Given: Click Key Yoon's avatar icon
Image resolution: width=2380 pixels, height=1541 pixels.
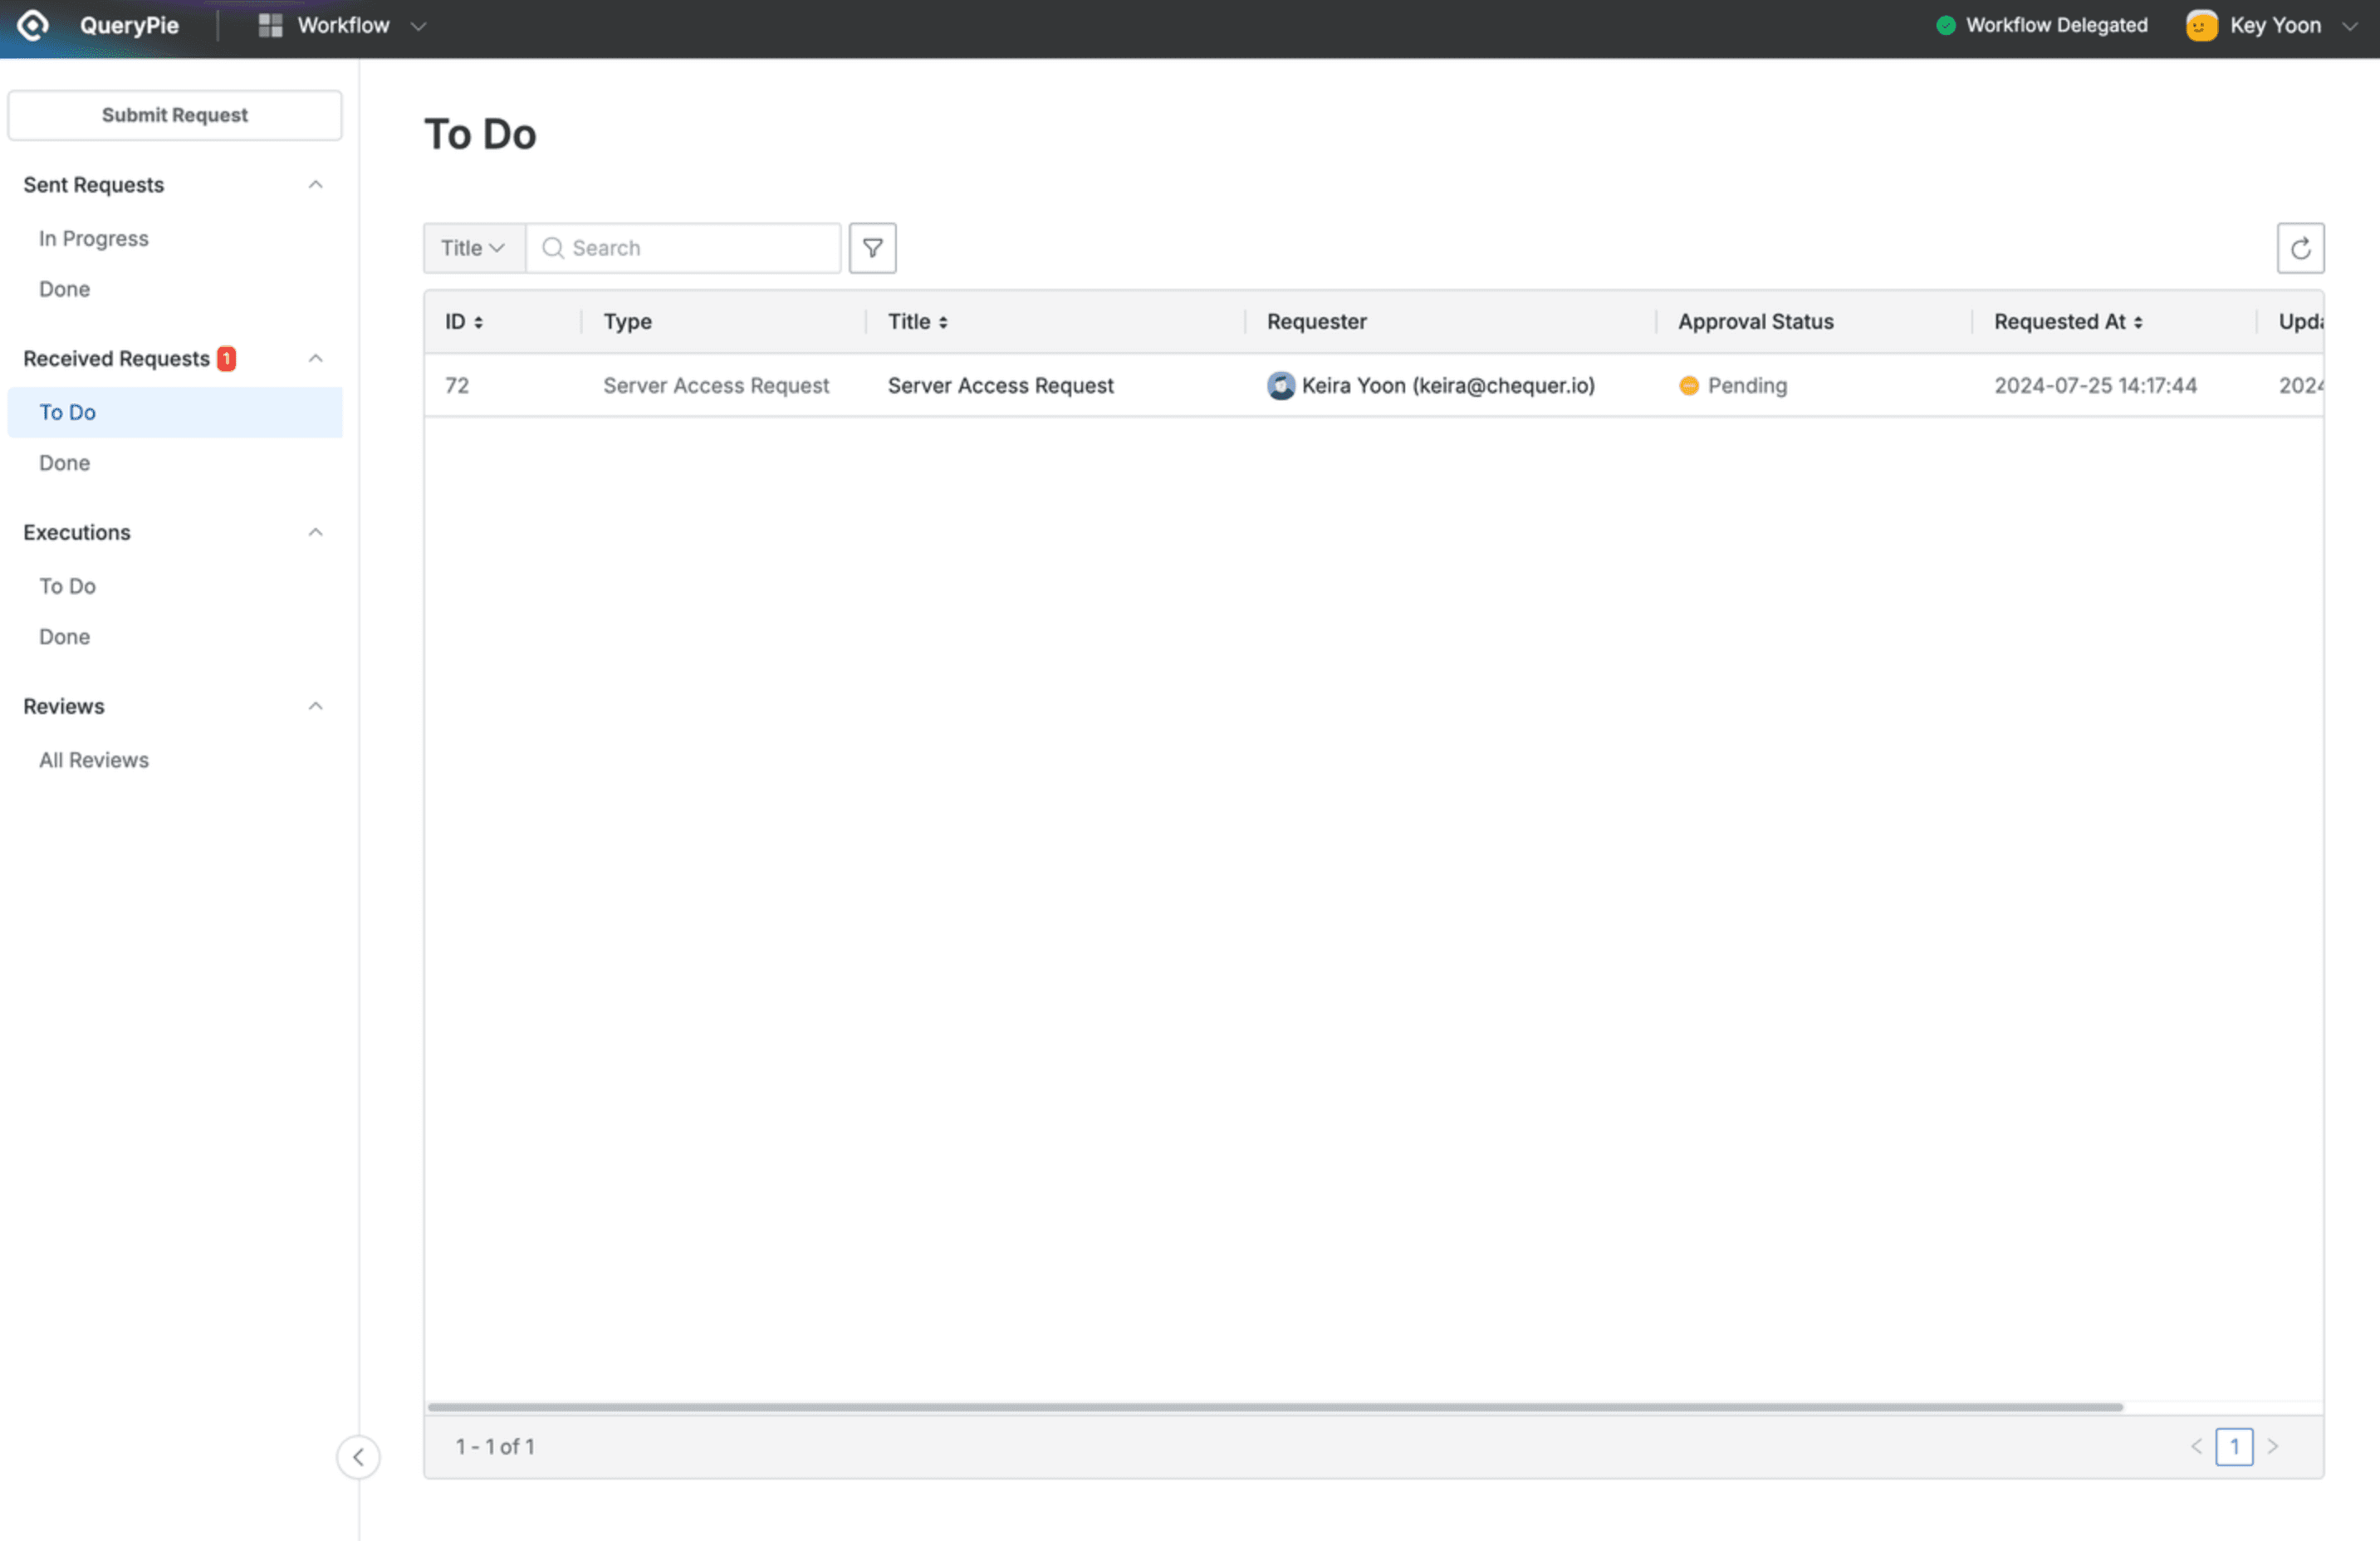Looking at the screenshot, I should 2201,25.
